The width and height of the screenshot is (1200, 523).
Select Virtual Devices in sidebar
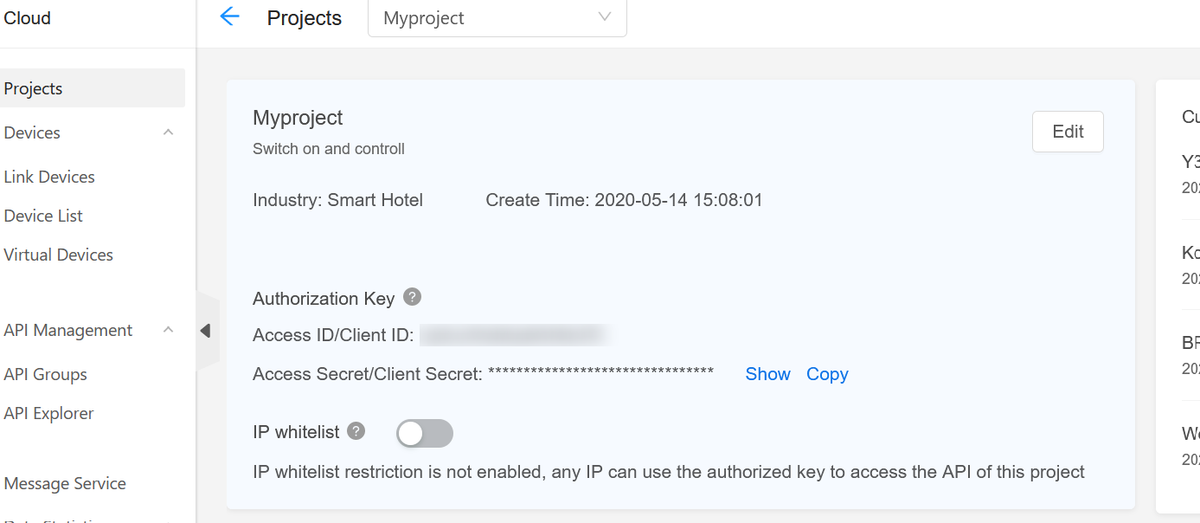click(58, 255)
